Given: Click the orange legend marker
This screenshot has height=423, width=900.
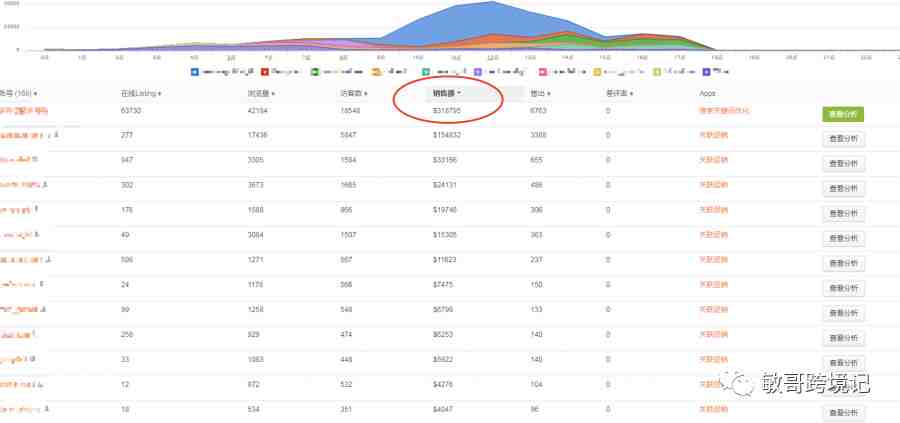Looking at the screenshot, I should [x=375, y=72].
